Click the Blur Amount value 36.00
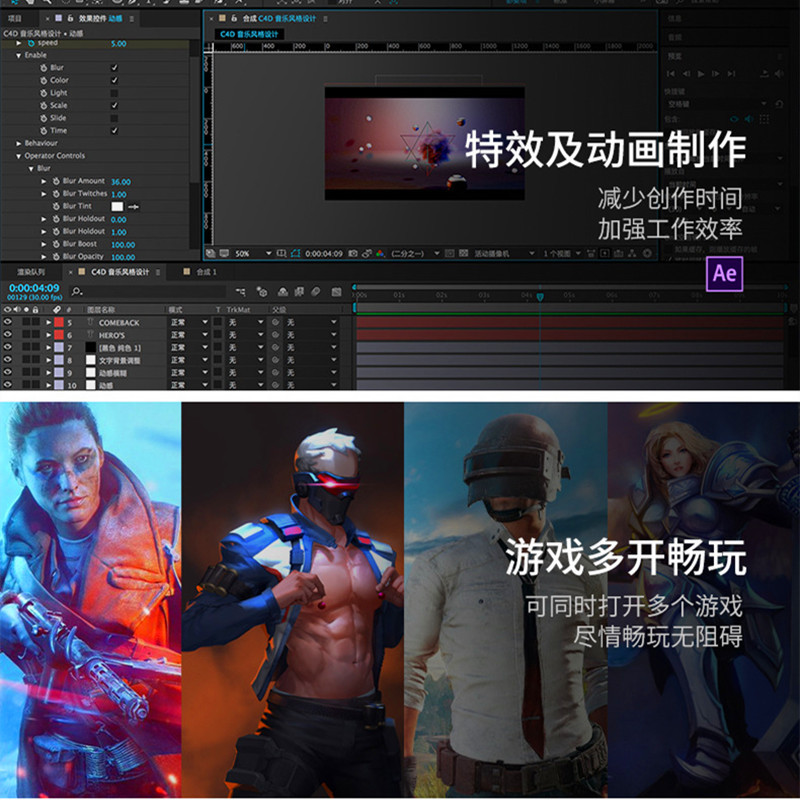 tap(121, 182)
